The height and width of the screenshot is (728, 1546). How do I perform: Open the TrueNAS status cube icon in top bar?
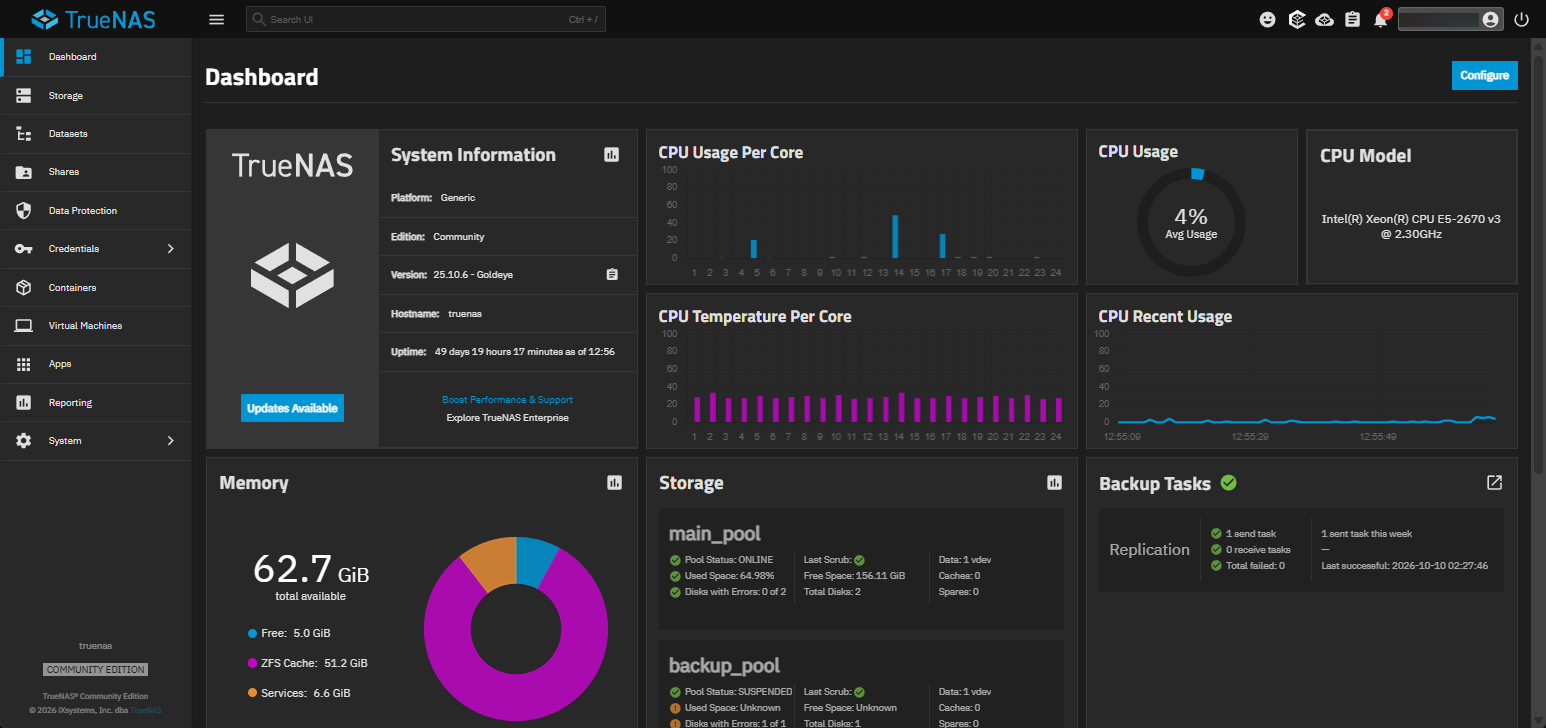click(1297, 19)
